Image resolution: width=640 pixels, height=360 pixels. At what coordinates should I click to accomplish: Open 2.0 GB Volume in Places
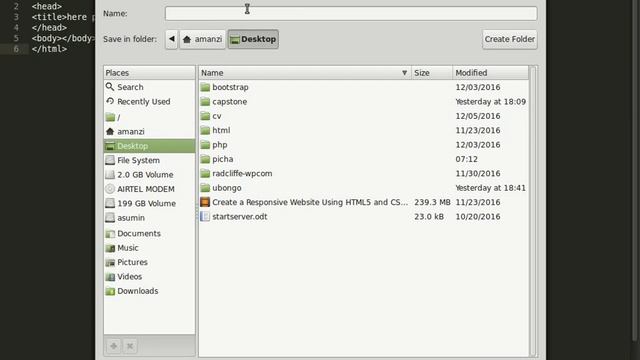[x=149, y=175]
